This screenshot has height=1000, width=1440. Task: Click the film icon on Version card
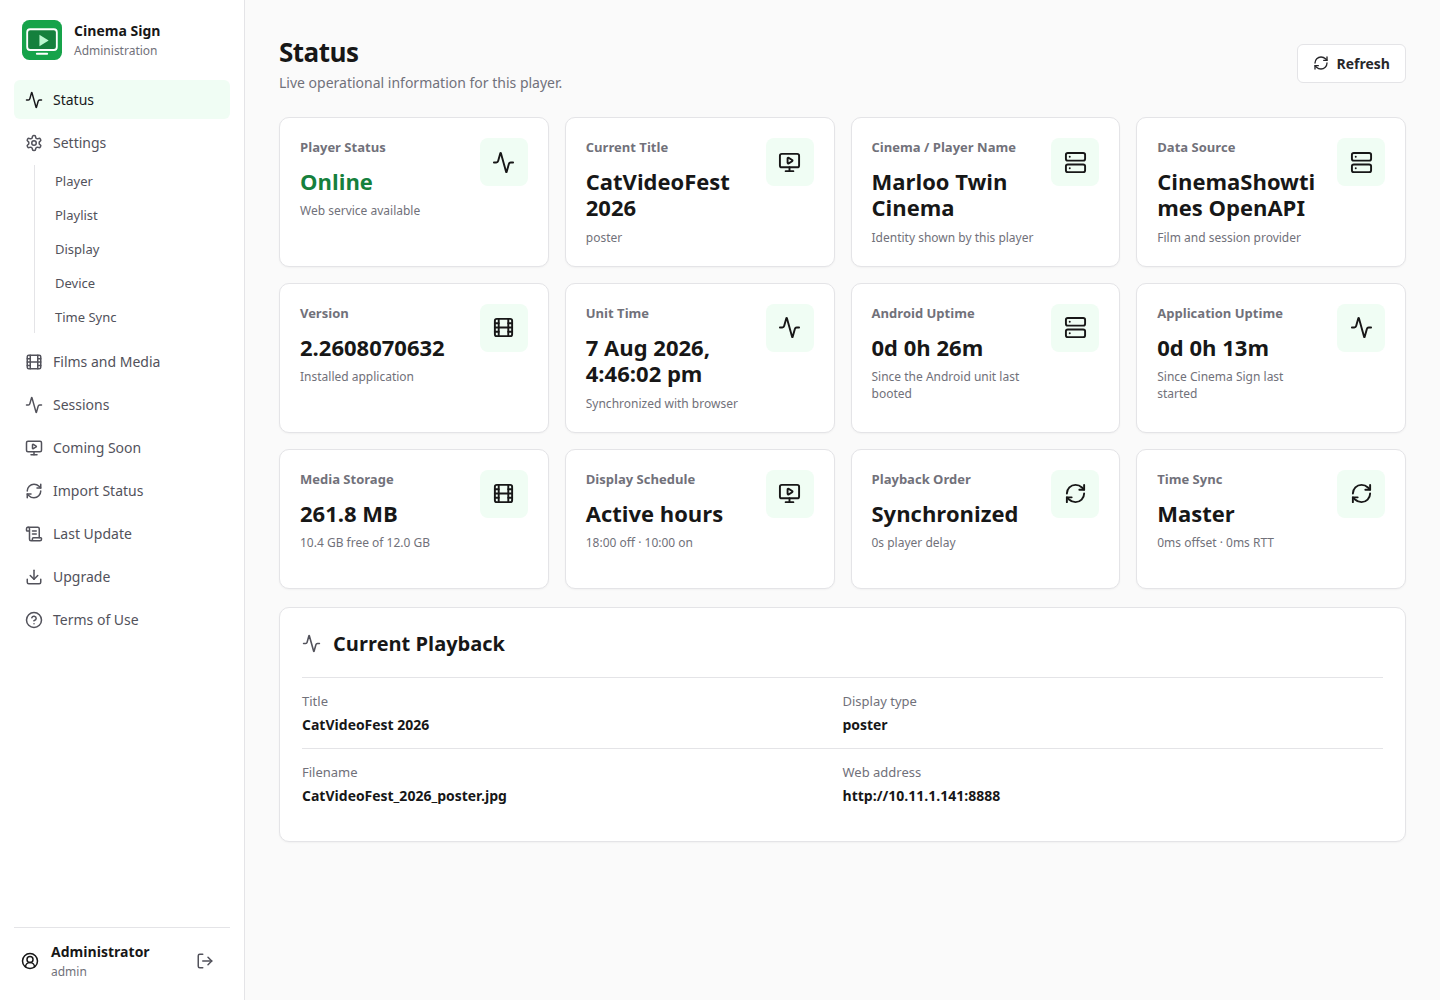coord(504,328)
